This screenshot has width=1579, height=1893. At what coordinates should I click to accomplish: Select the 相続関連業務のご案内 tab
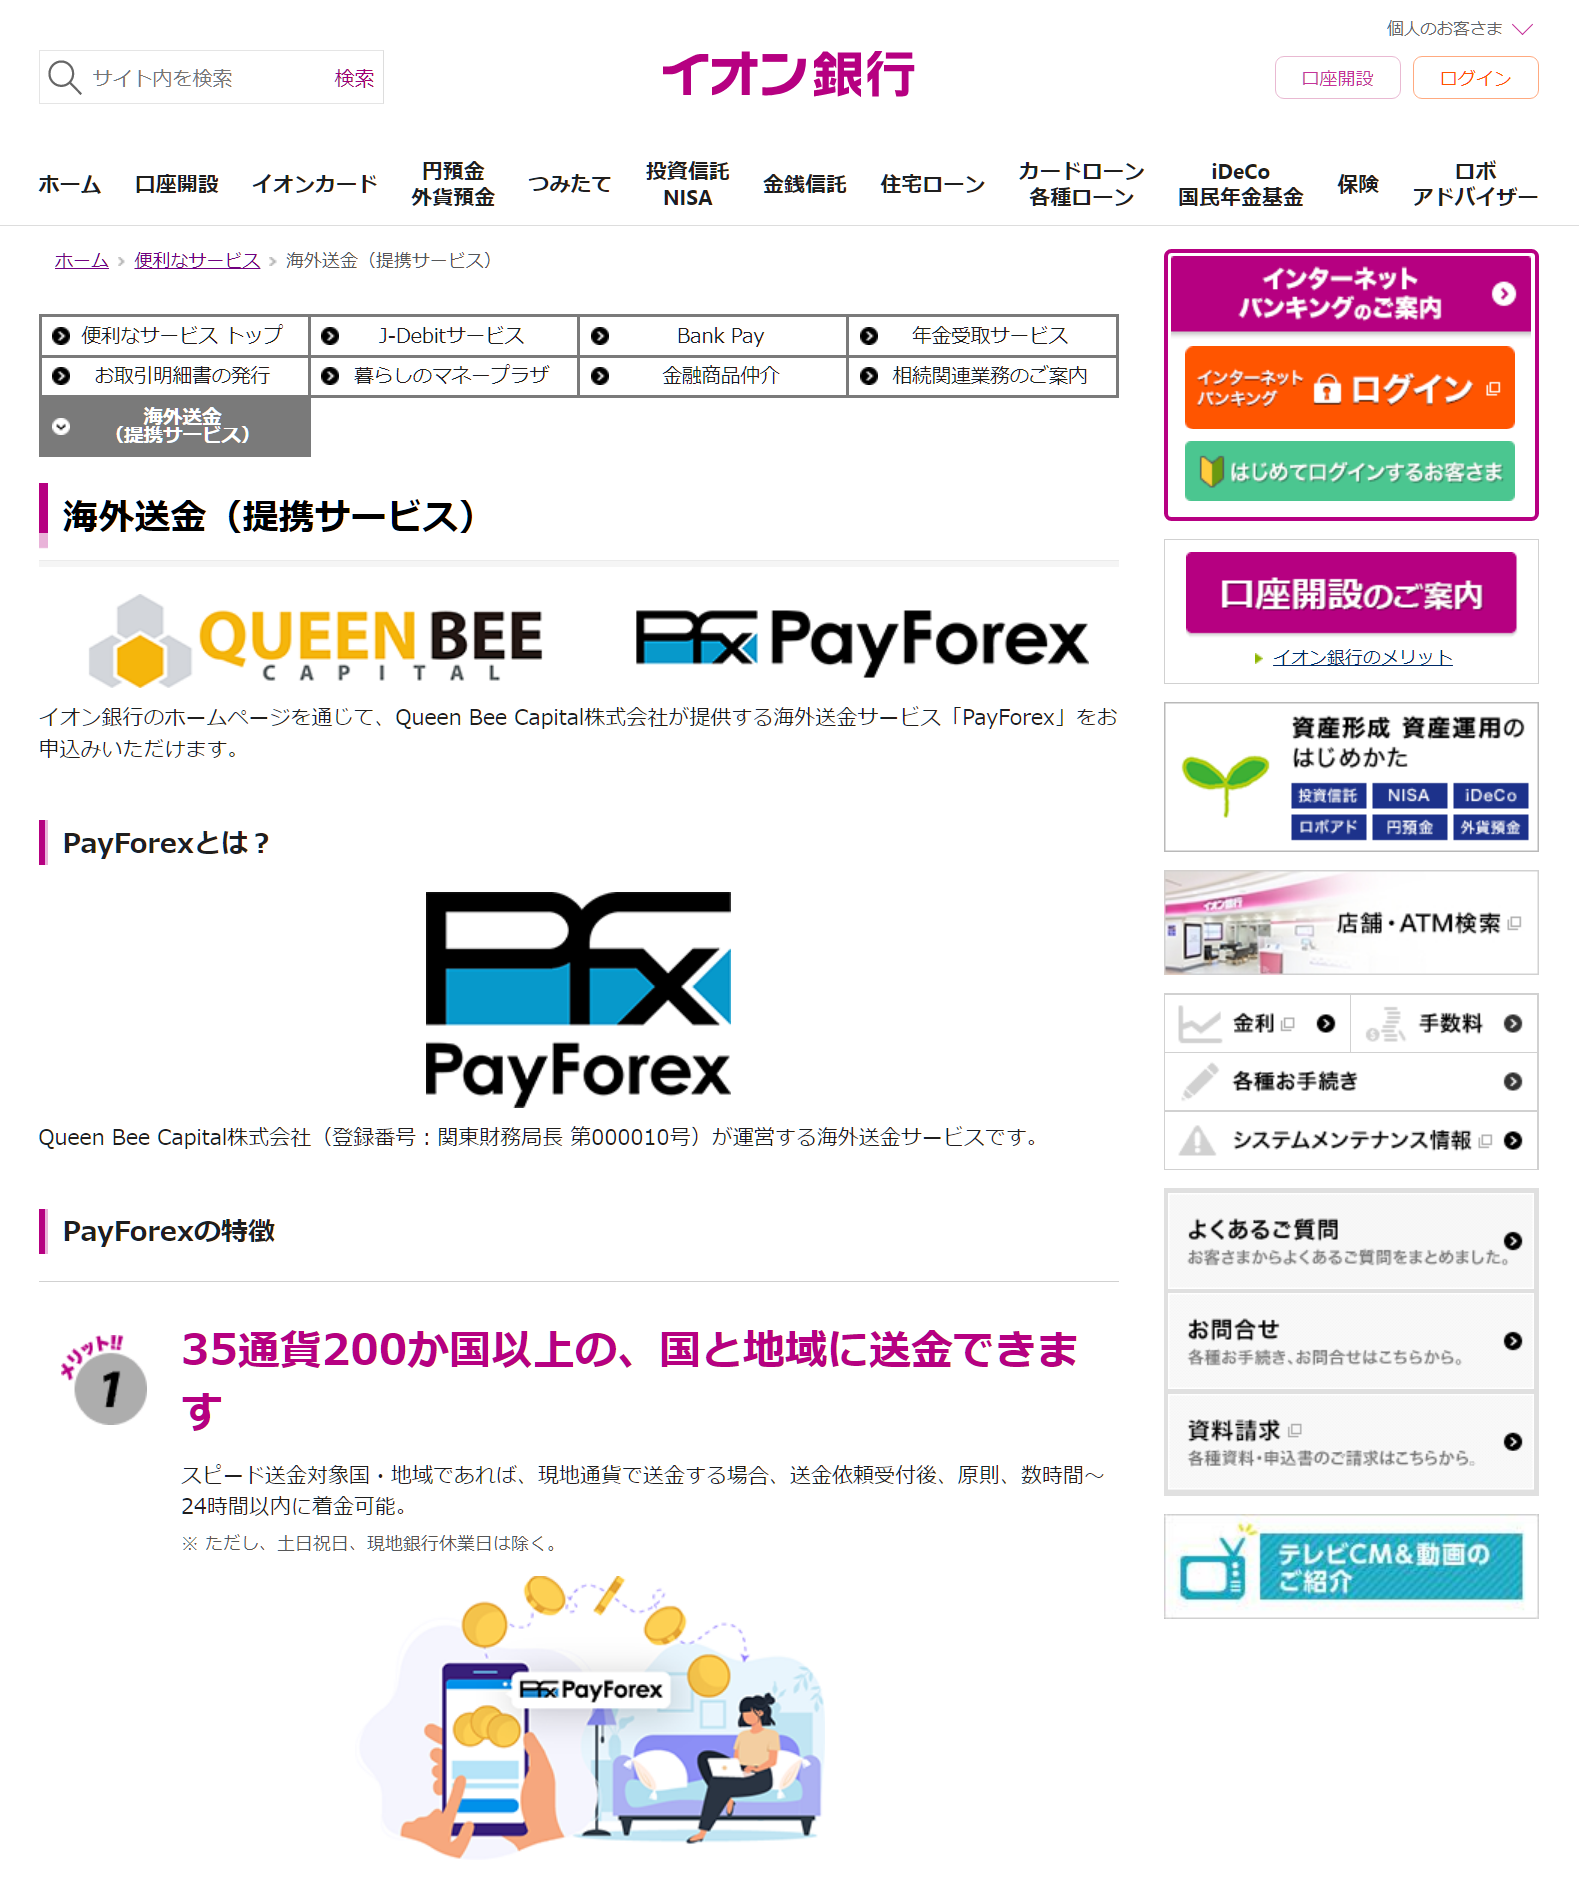983,376
